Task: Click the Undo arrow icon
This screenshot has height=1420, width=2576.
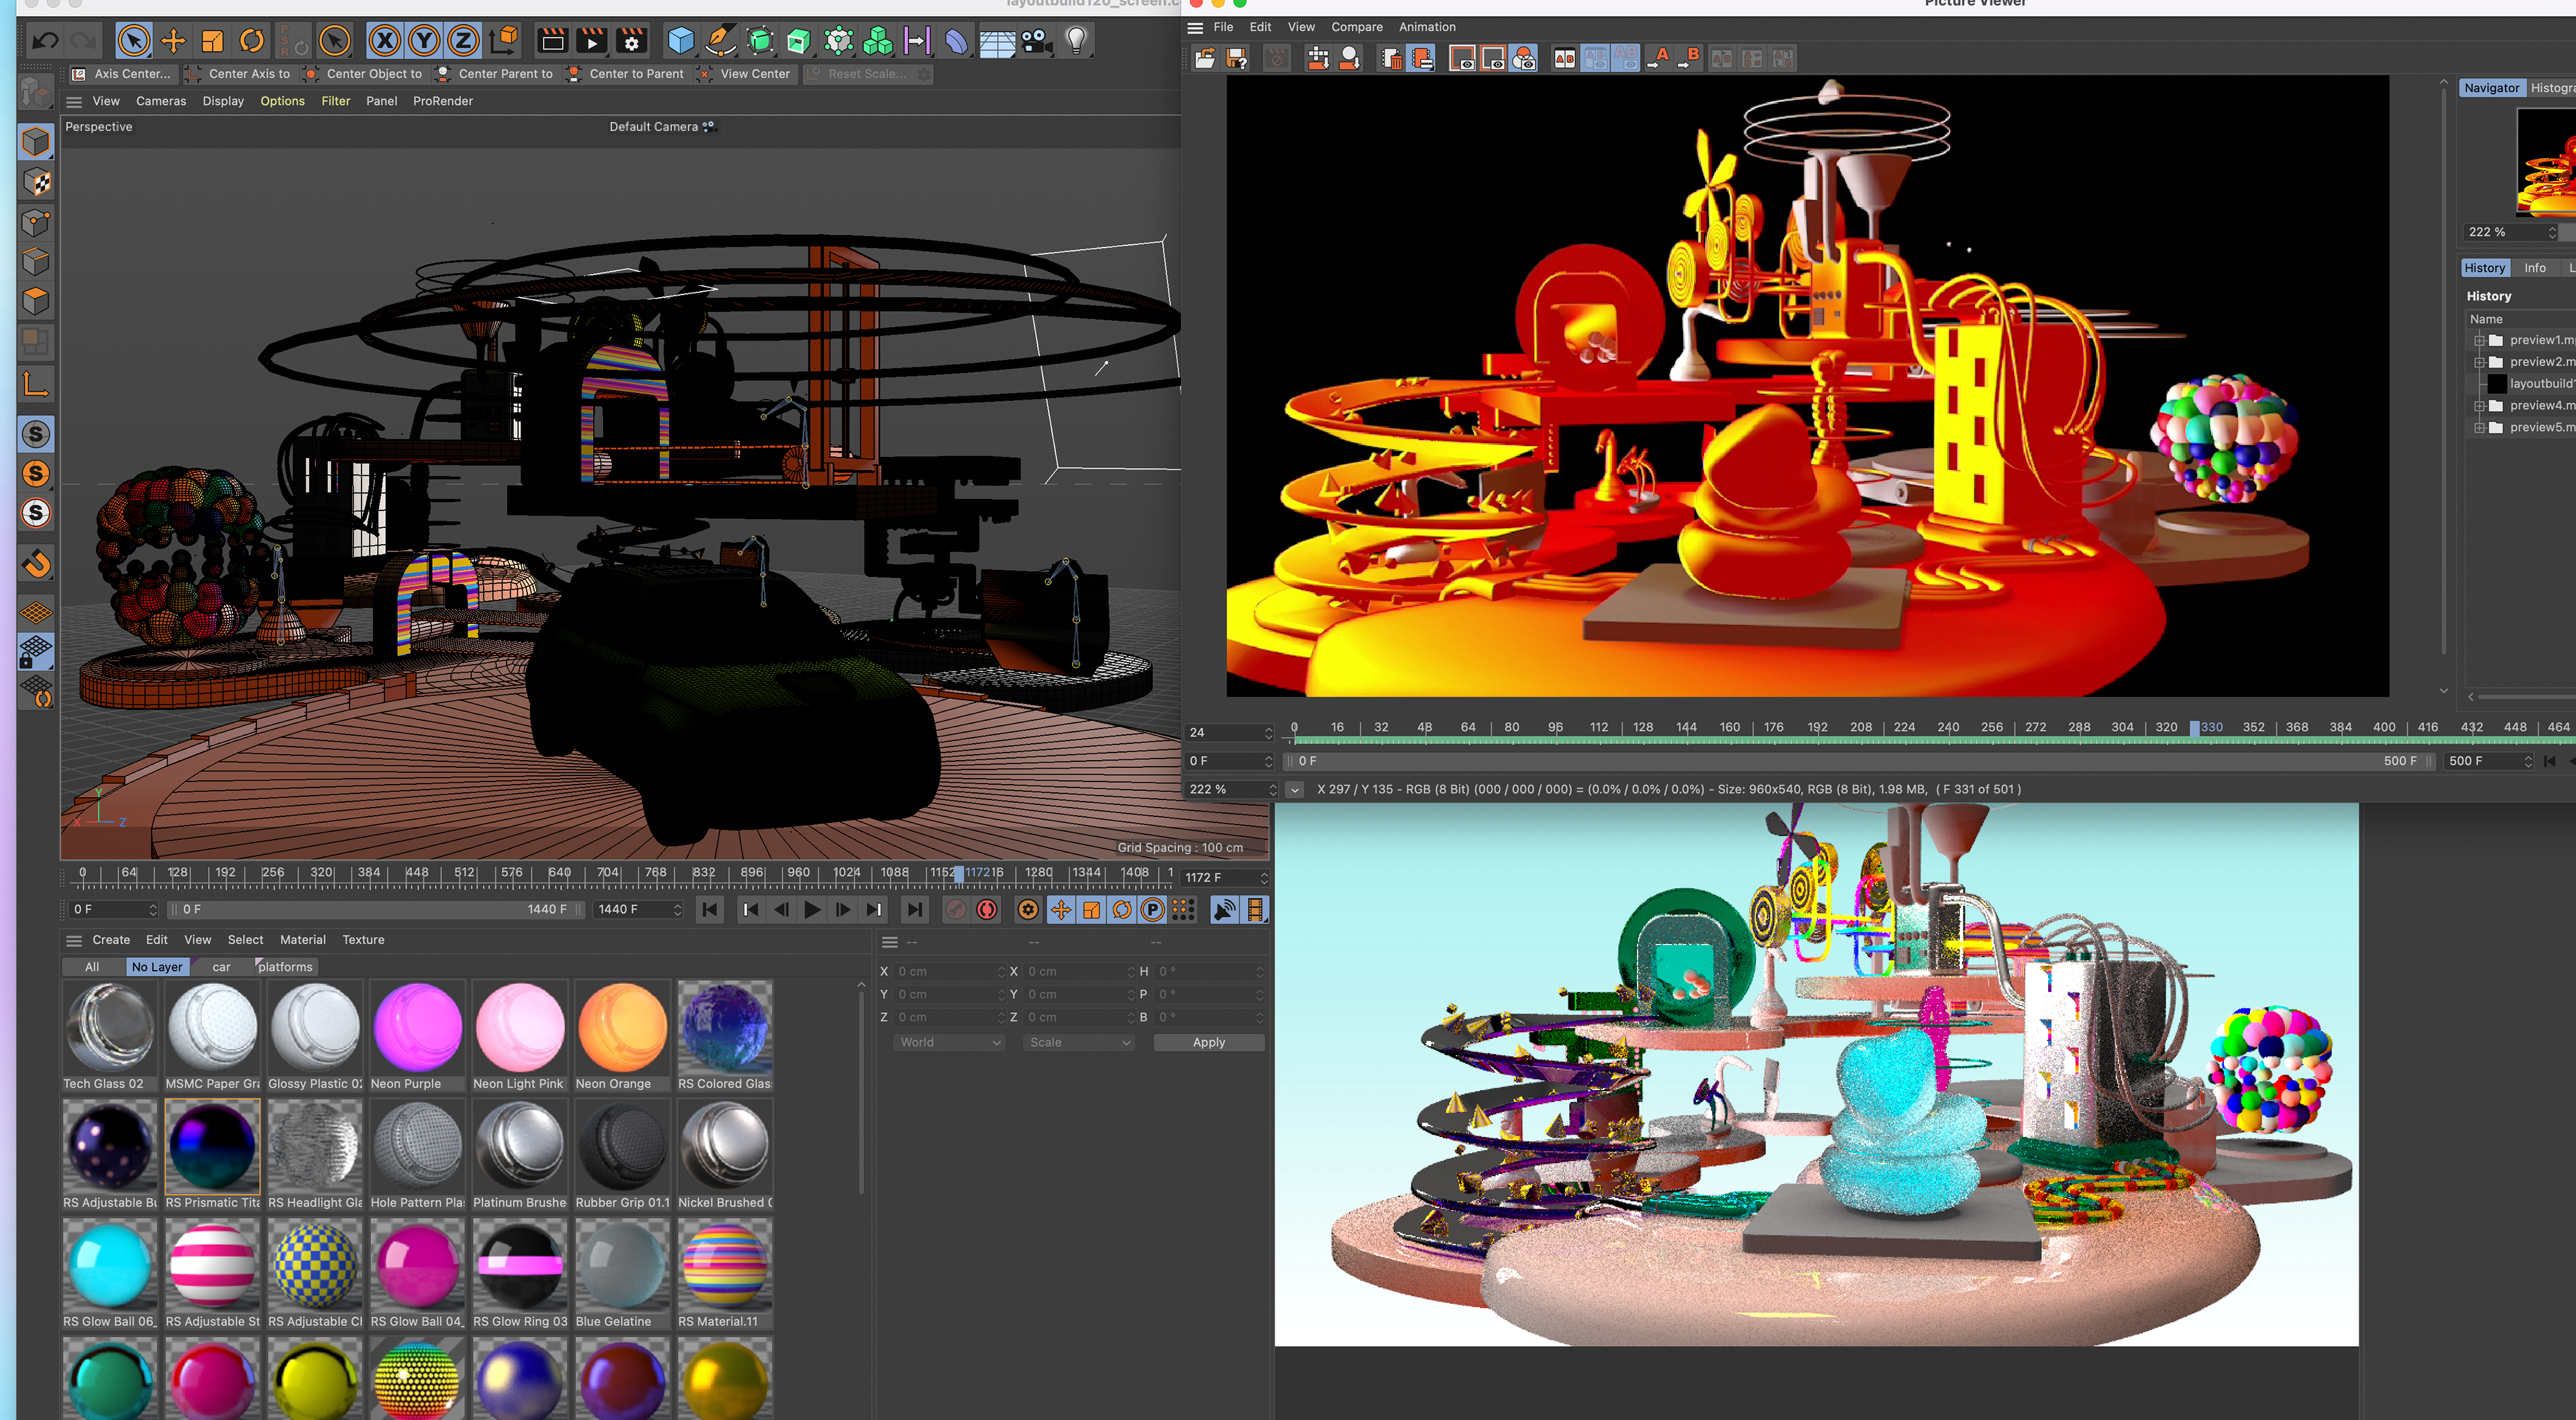Action: click(x=44, y=41)
